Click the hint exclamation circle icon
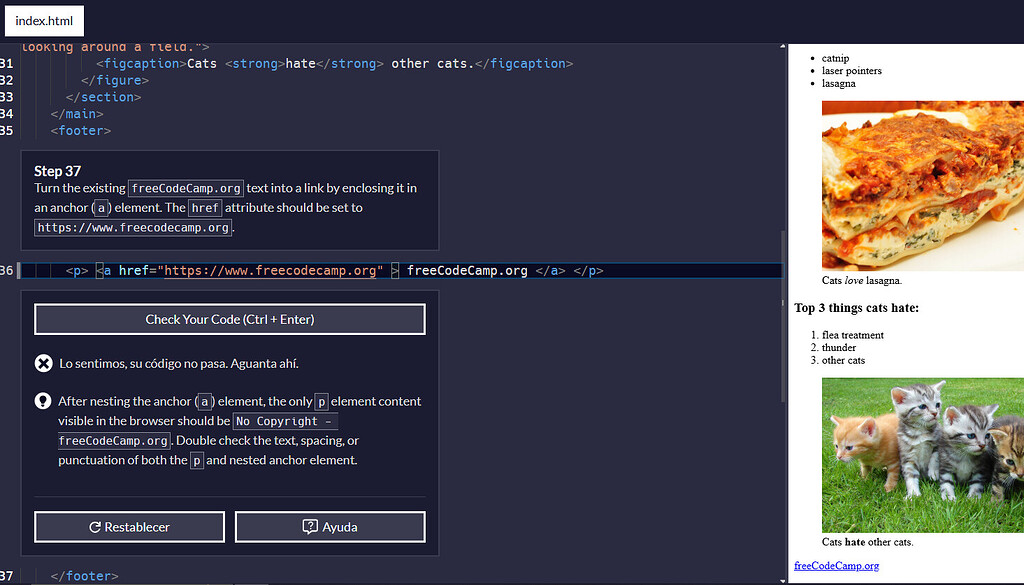This screenshot has width=1024, height=585. [43, 401]
